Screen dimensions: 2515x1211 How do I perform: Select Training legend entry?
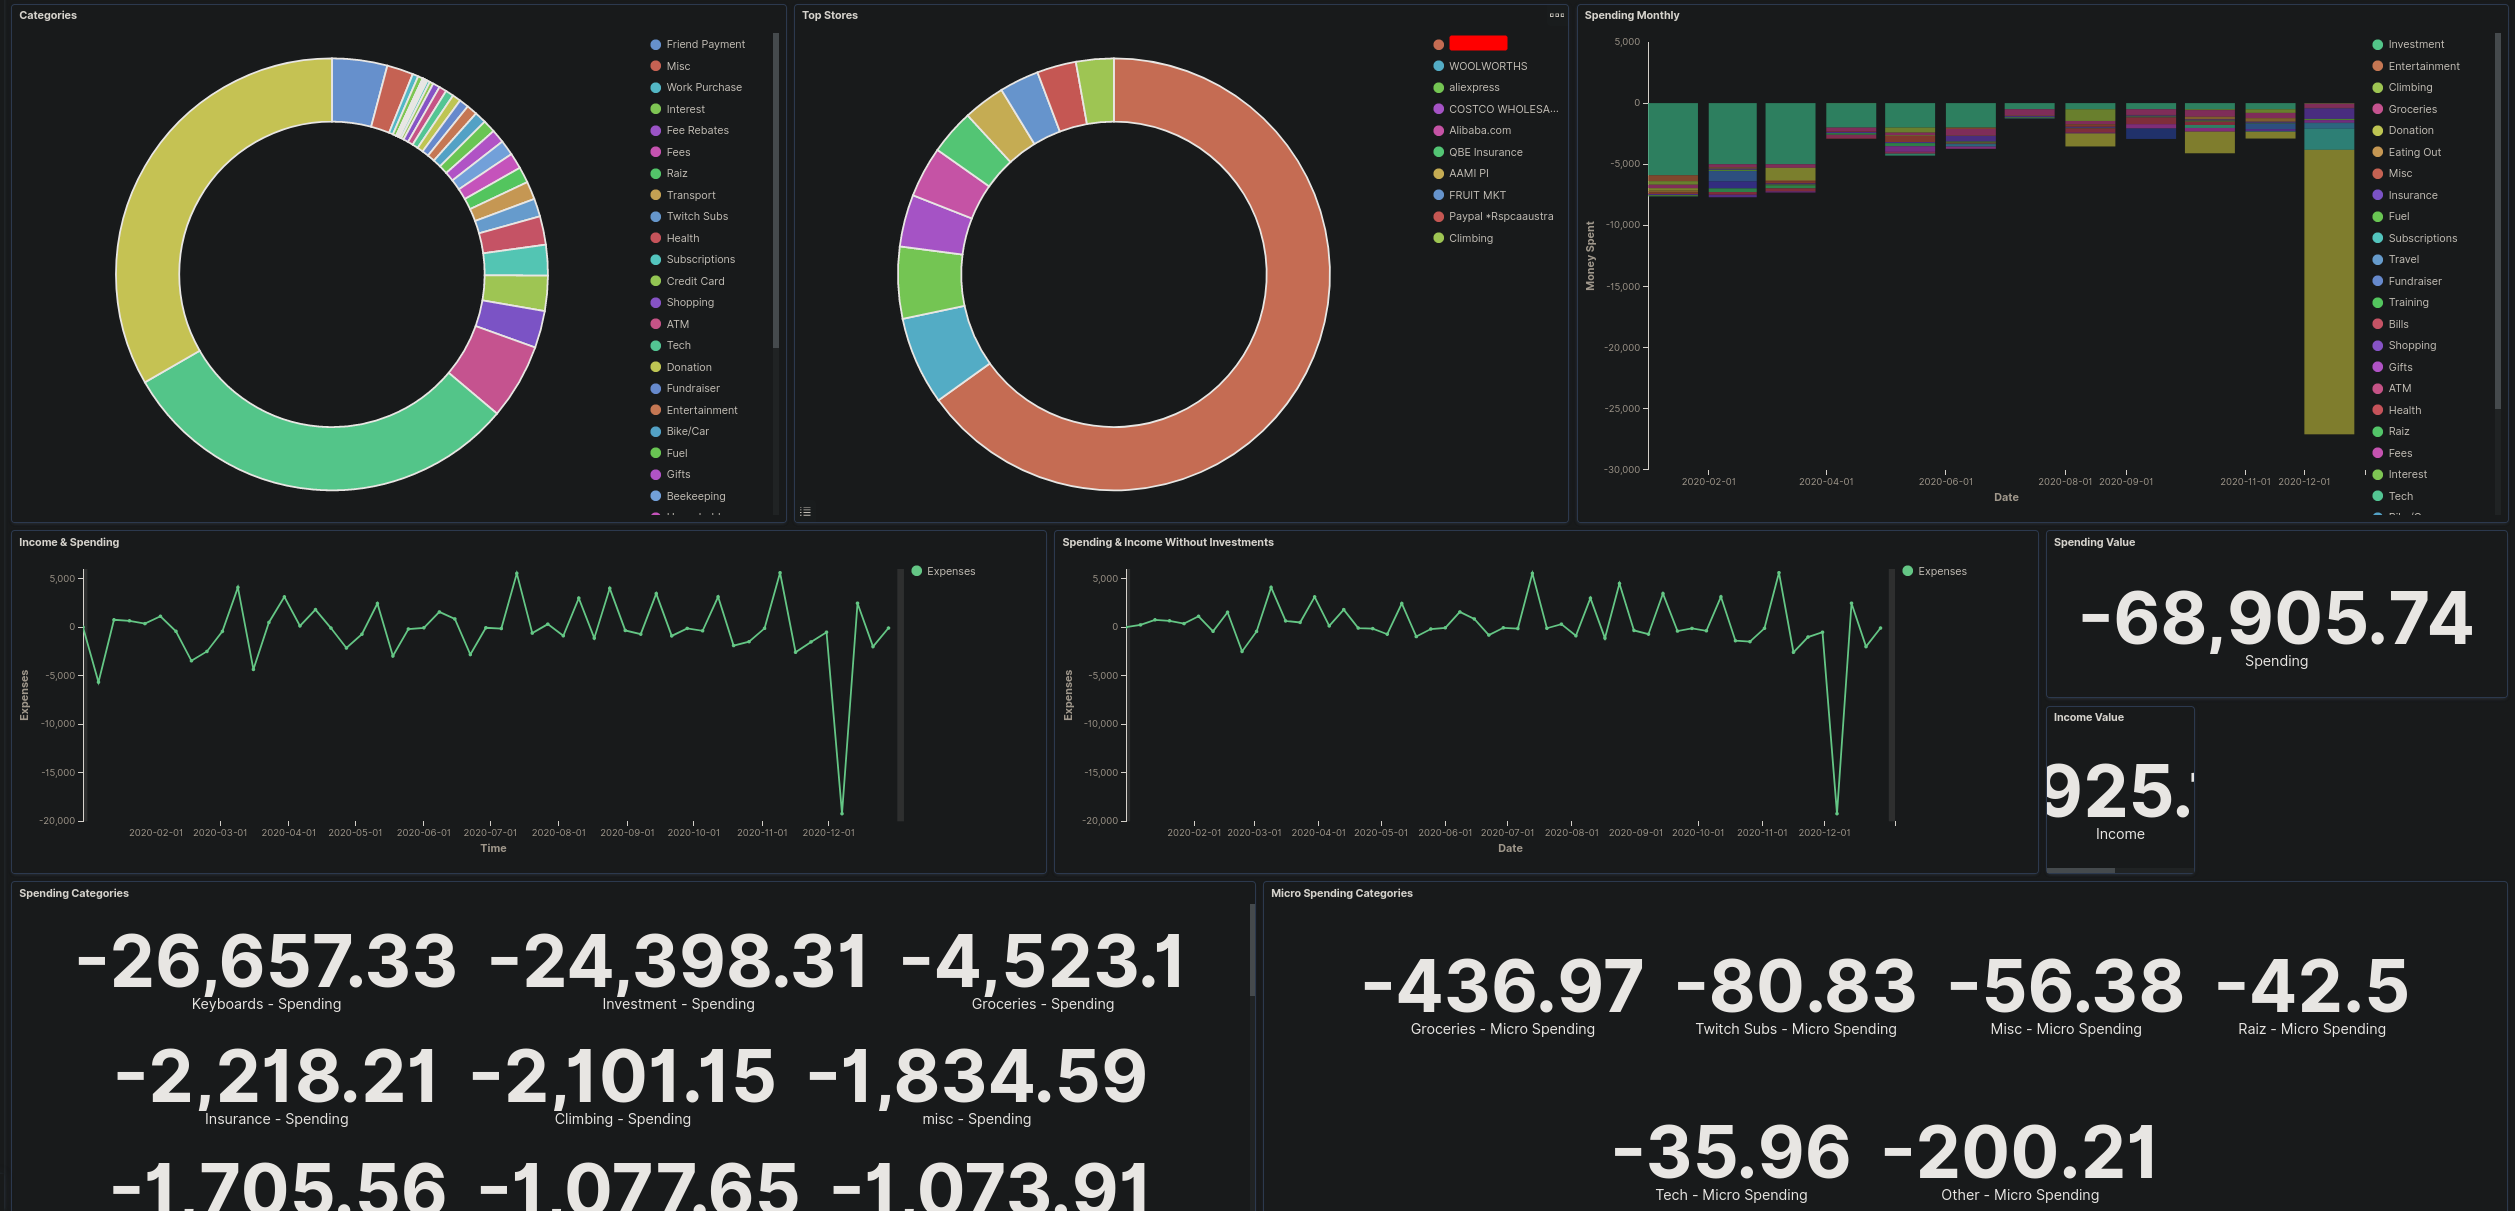[2408, 303]
